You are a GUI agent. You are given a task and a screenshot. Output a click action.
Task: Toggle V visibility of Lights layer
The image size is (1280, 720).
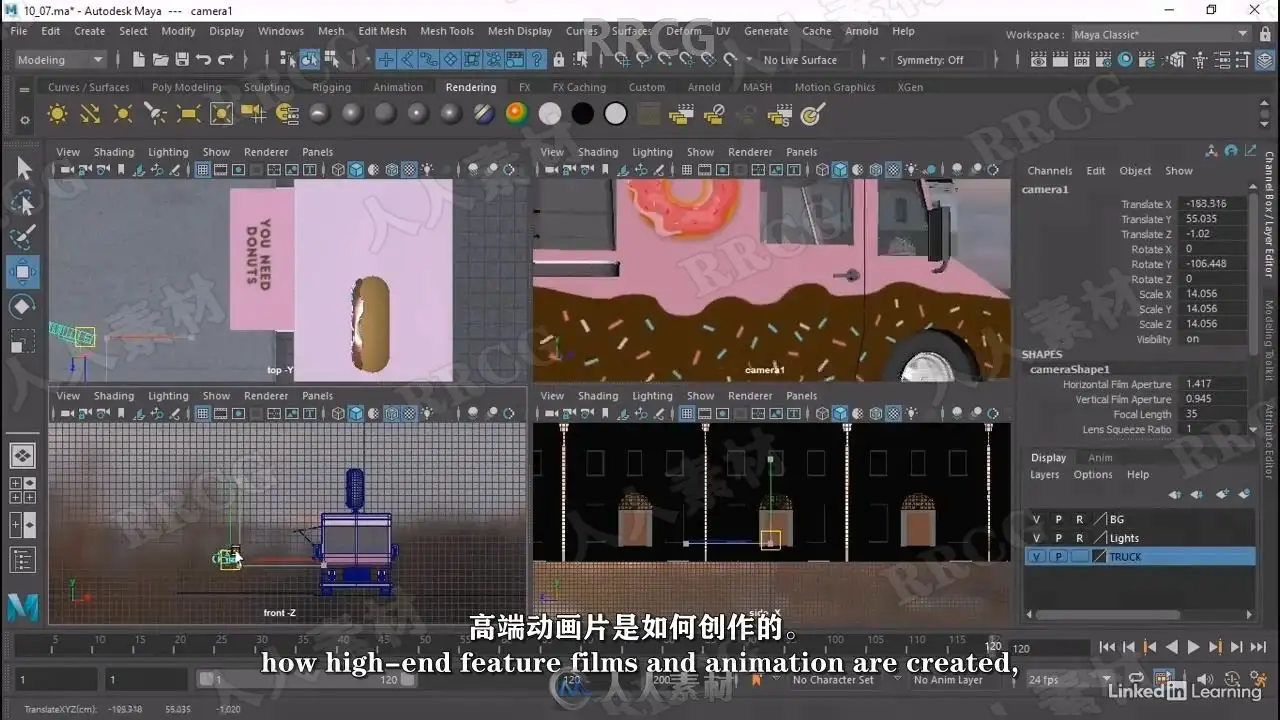1037,538
